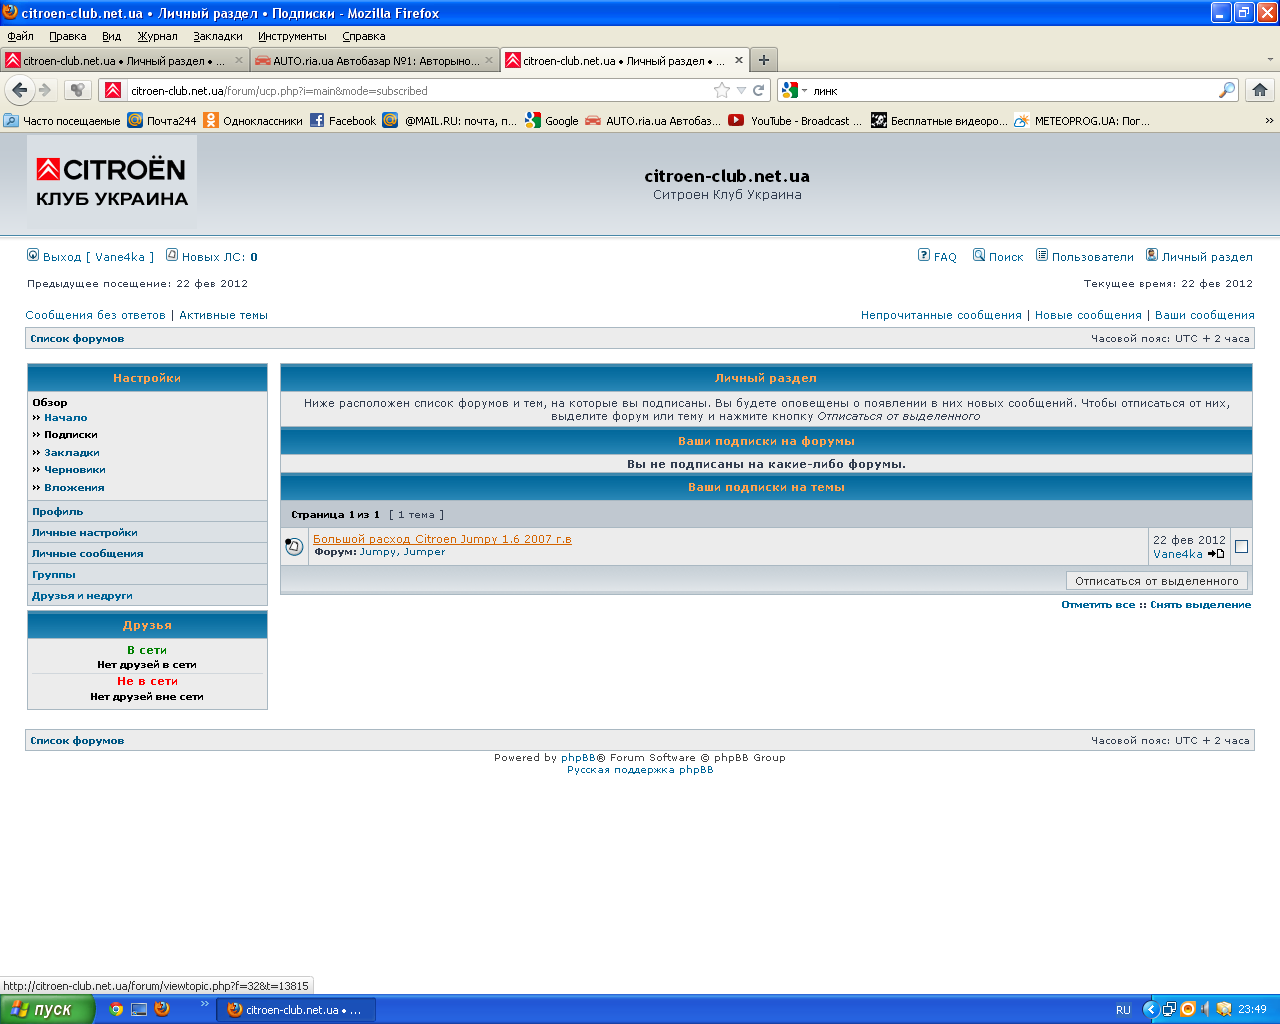1280x1024 pixels.
Task: Open the Правка menu
Action: click(x=68, y=36)
